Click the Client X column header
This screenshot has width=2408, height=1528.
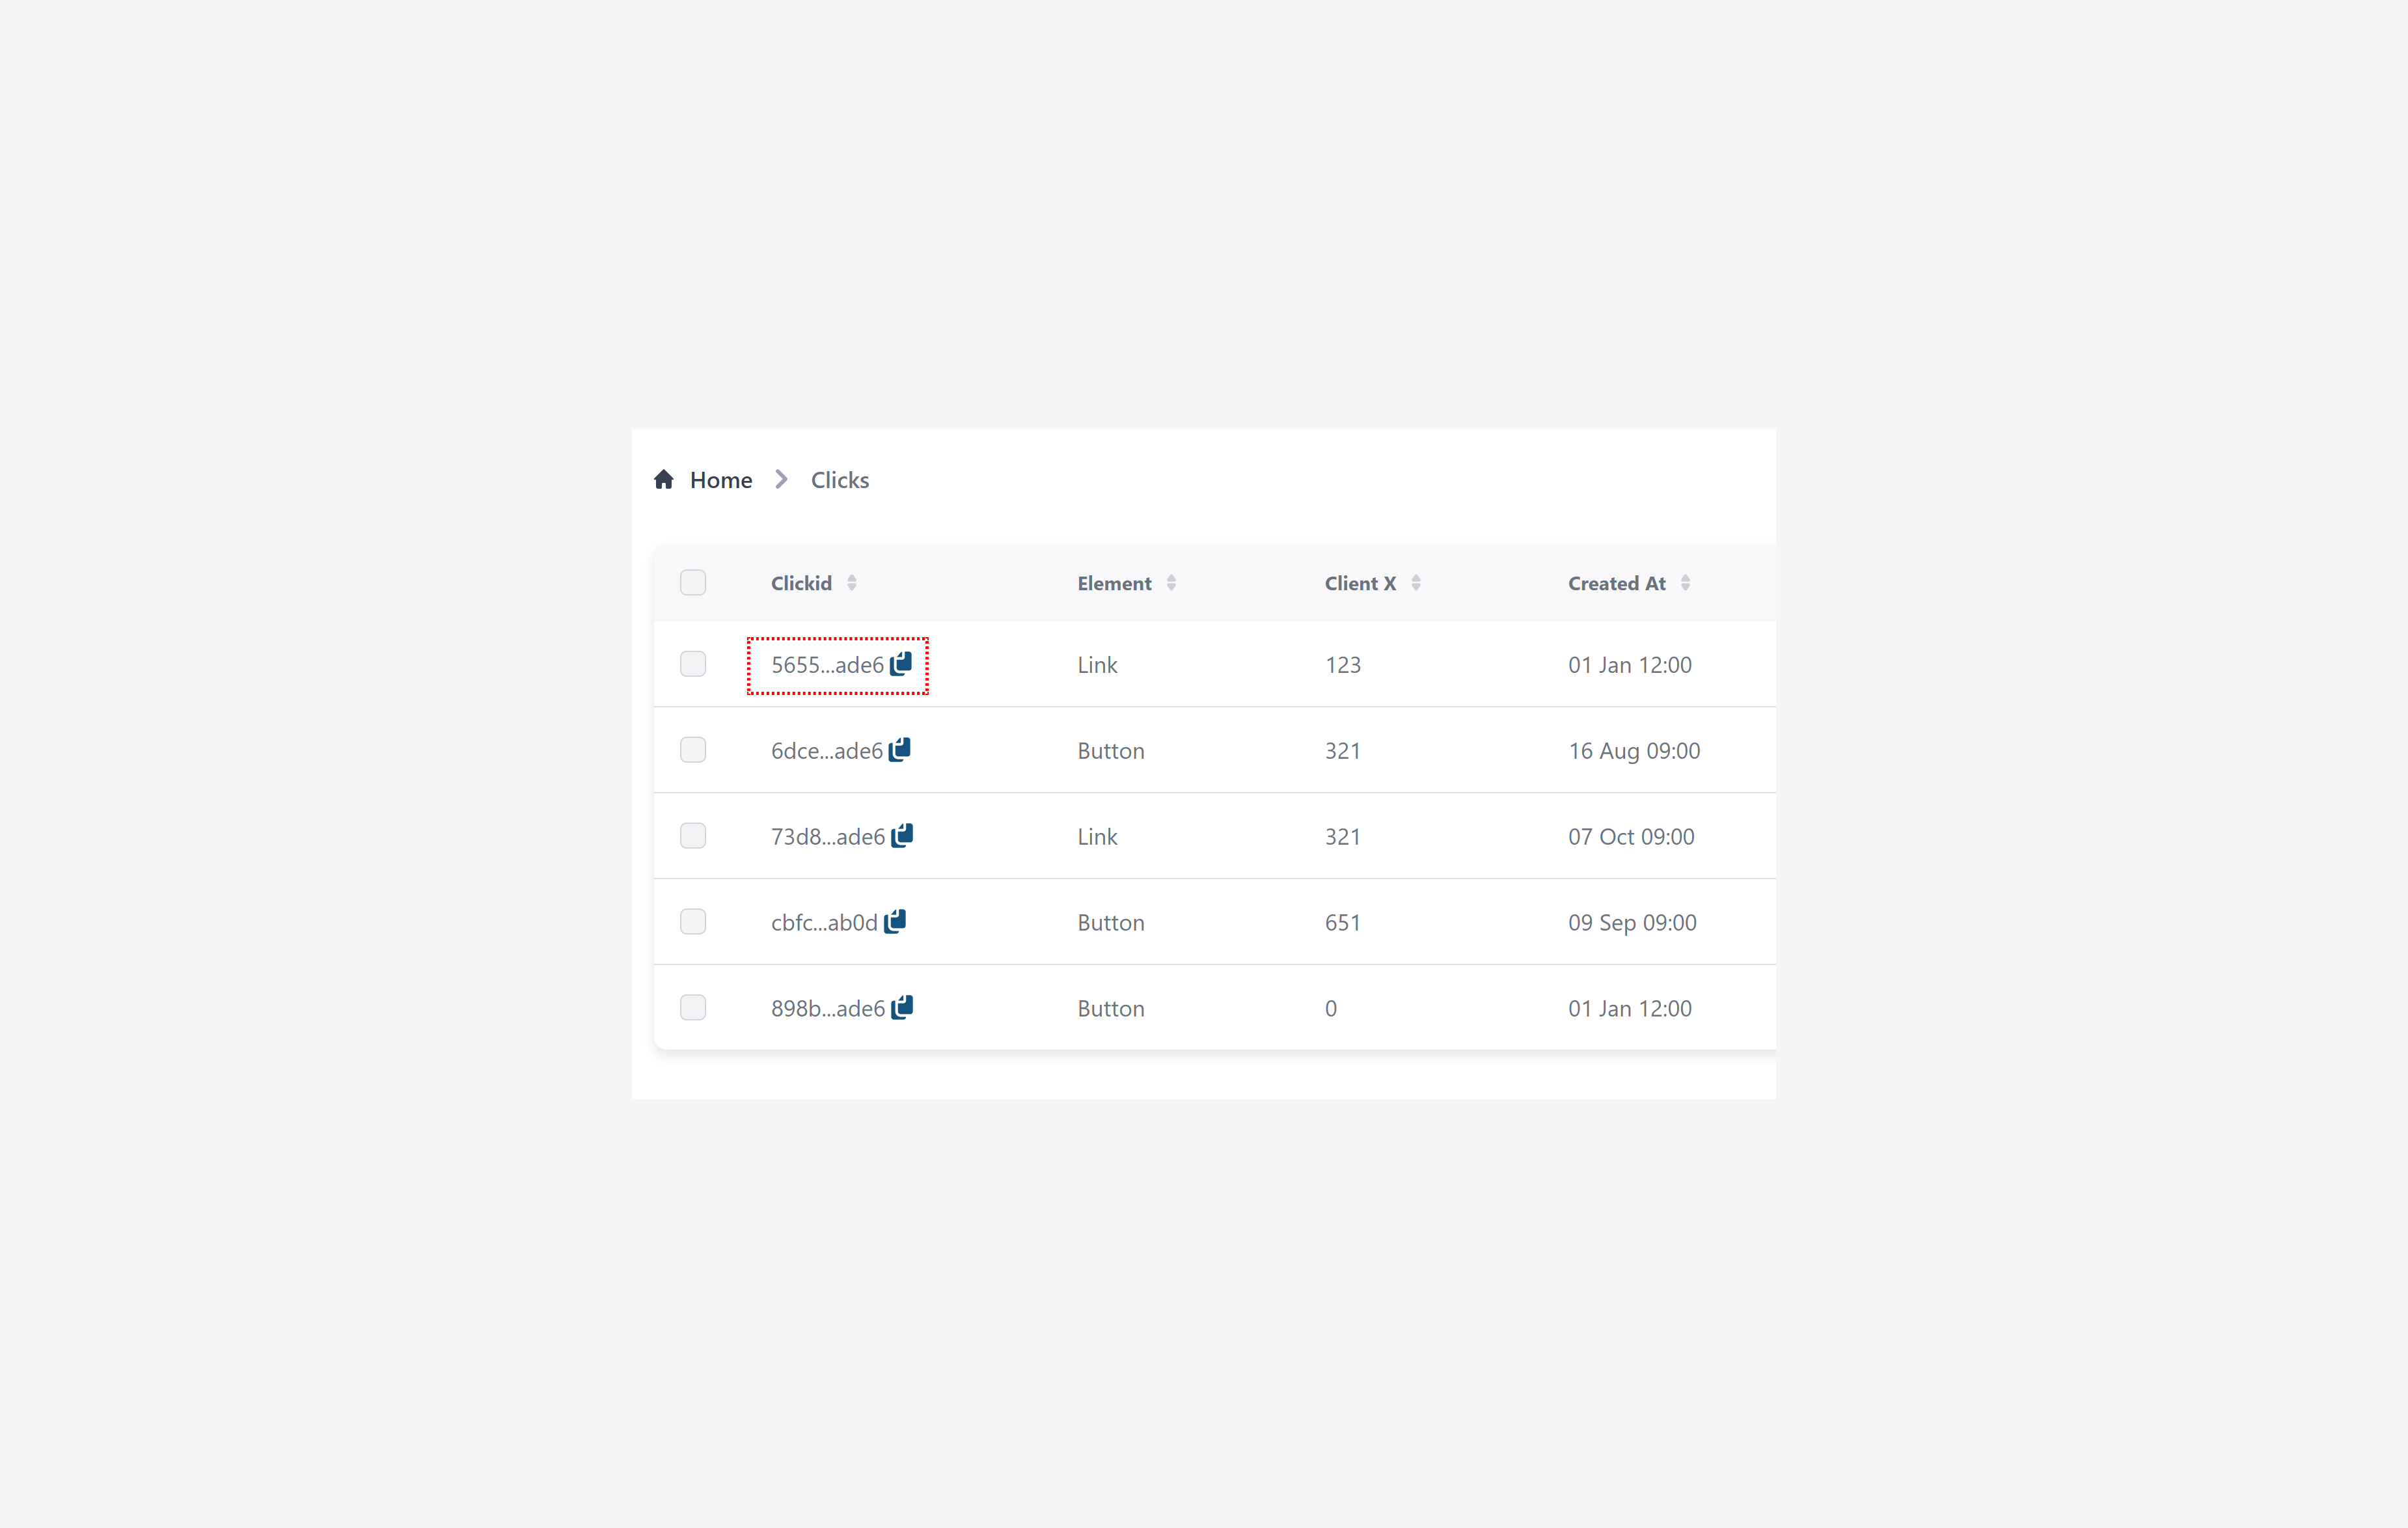1360,583
